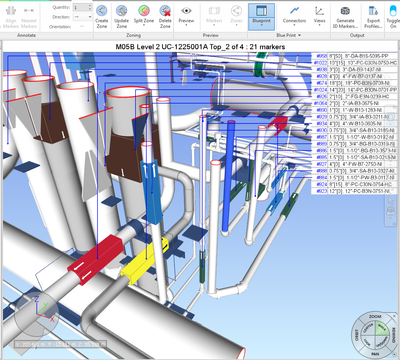Open the Blueprint dropdown arrow
The height and width of the screenshot is (360, 400).
pos(261,25)
